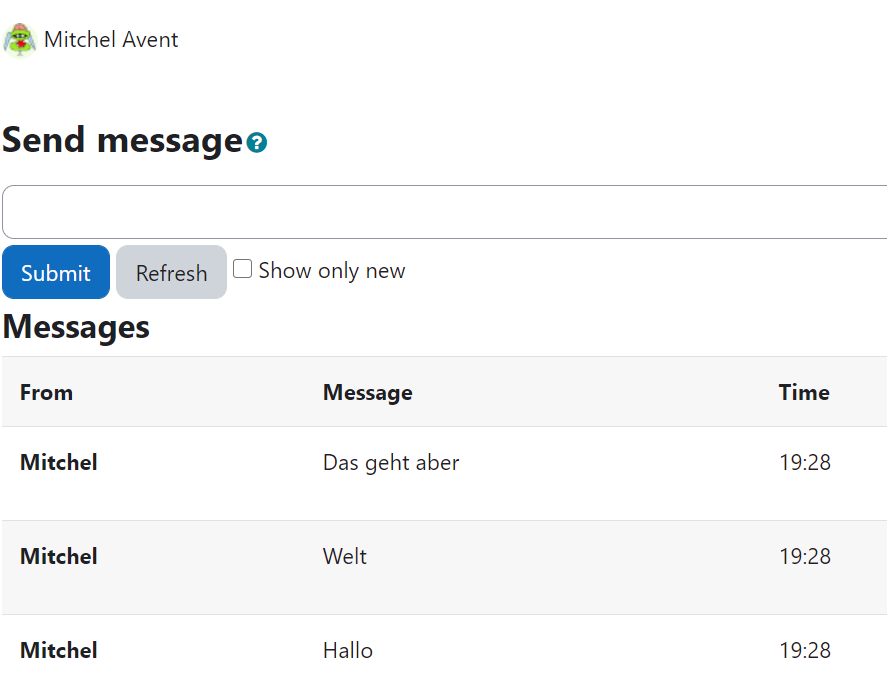Click the Show only new label

(332, 270)
